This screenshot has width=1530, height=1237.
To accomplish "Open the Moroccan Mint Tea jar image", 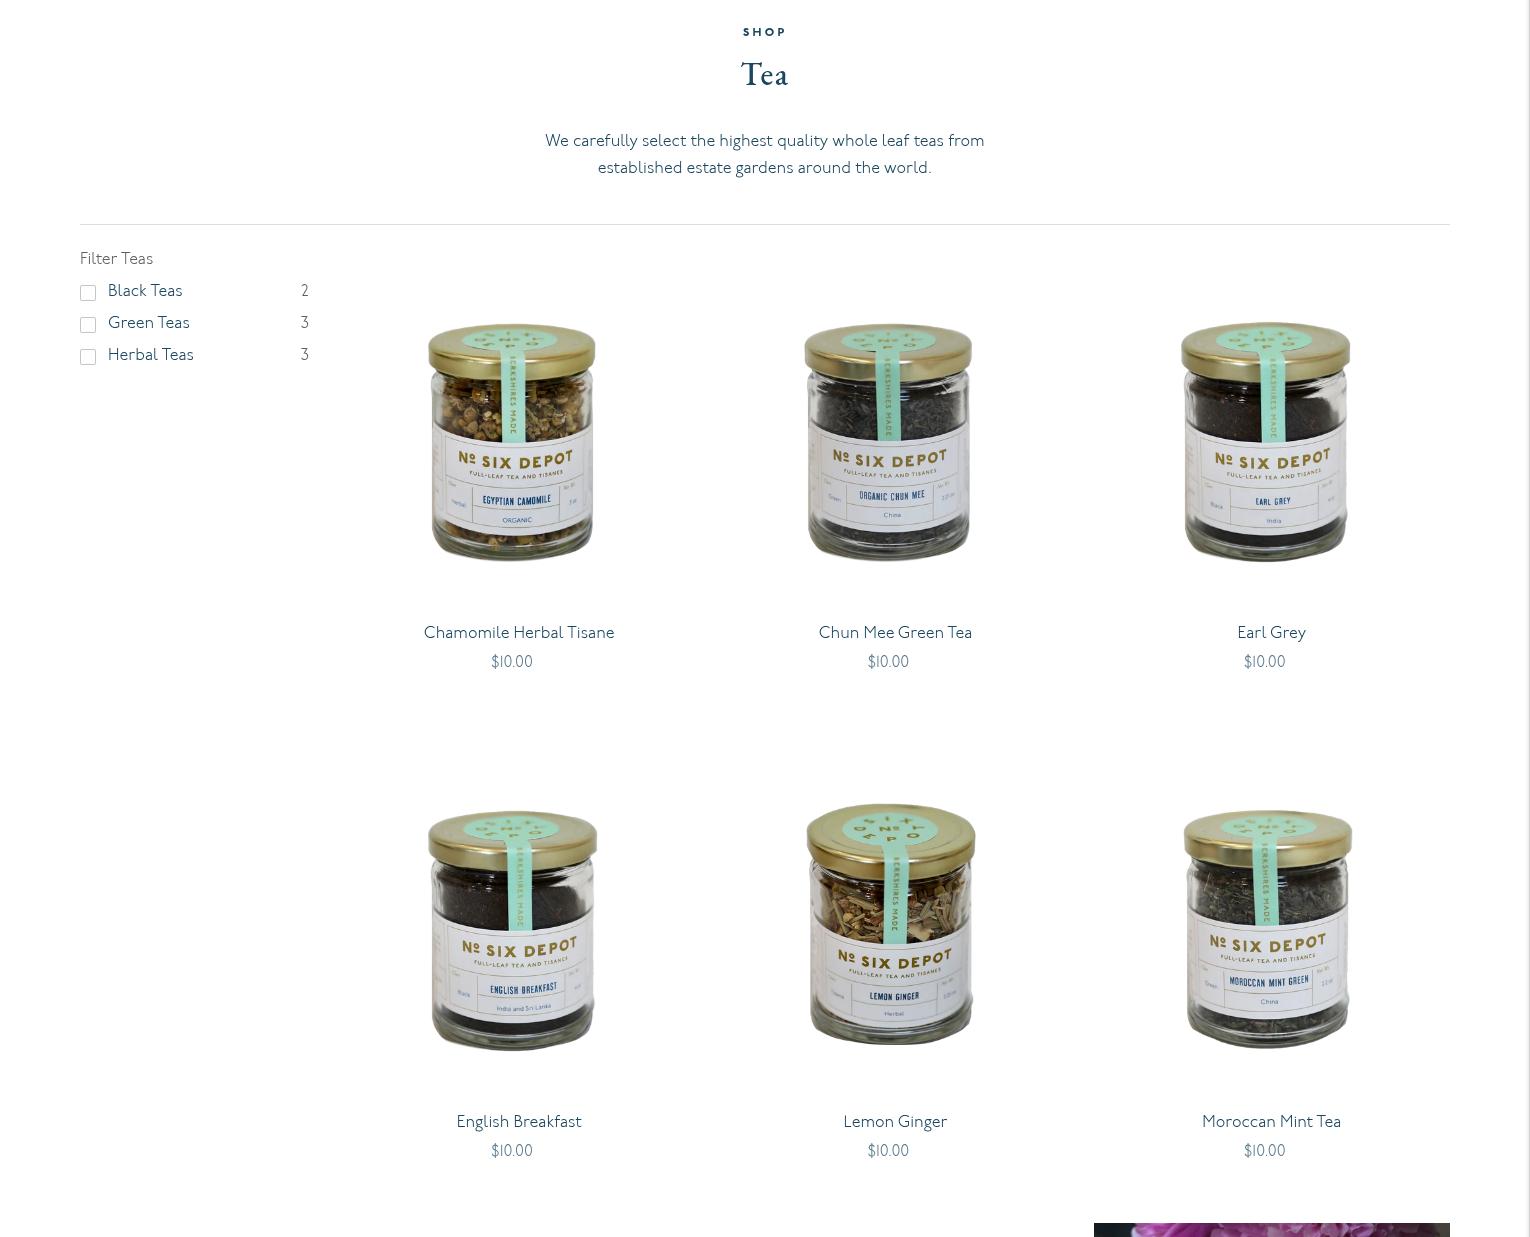I will click(x=1267, y=930).
